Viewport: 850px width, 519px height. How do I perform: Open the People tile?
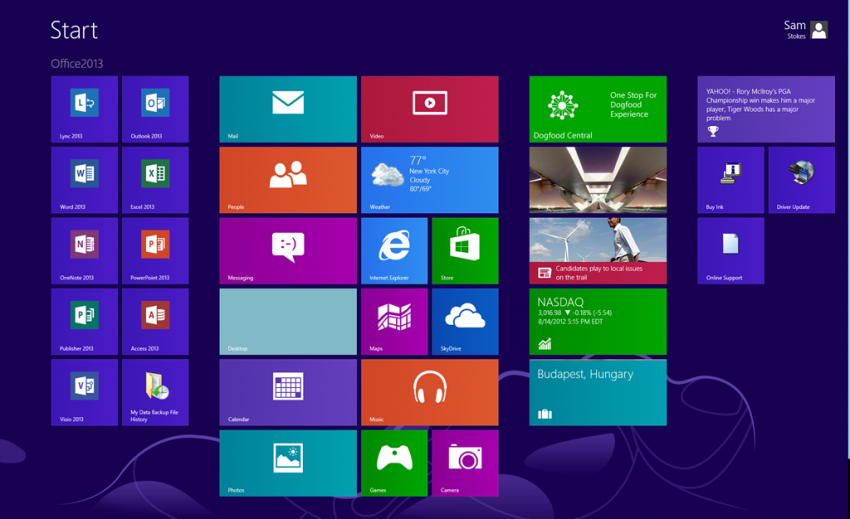point(288,180)
